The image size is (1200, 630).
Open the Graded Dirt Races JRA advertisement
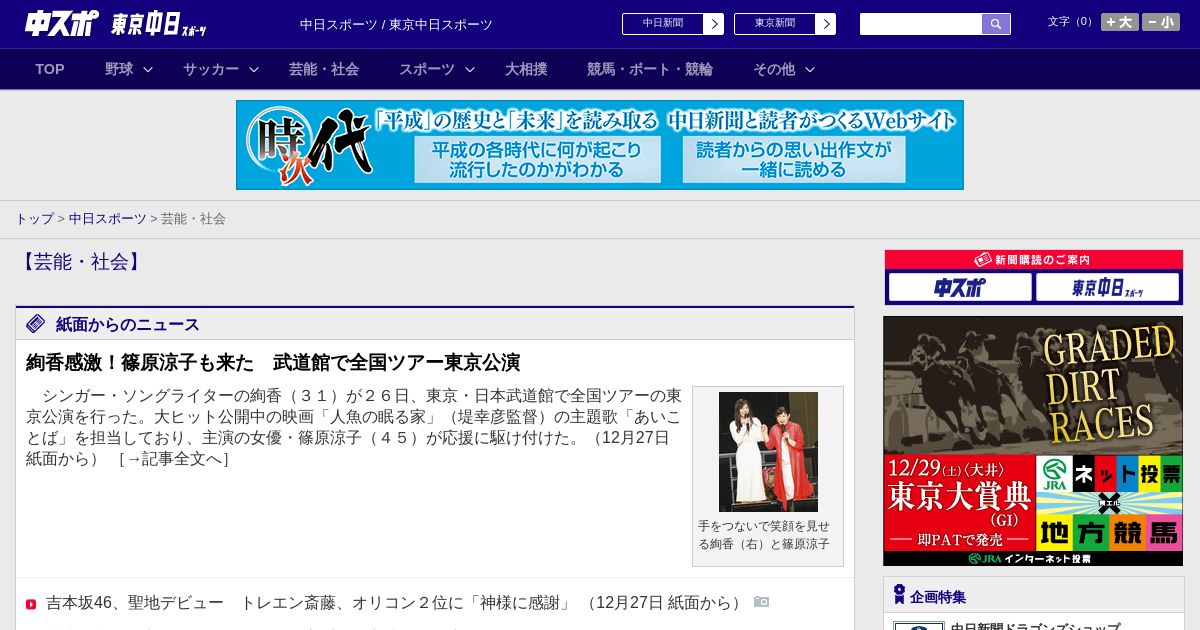(x=1033, y=441)
